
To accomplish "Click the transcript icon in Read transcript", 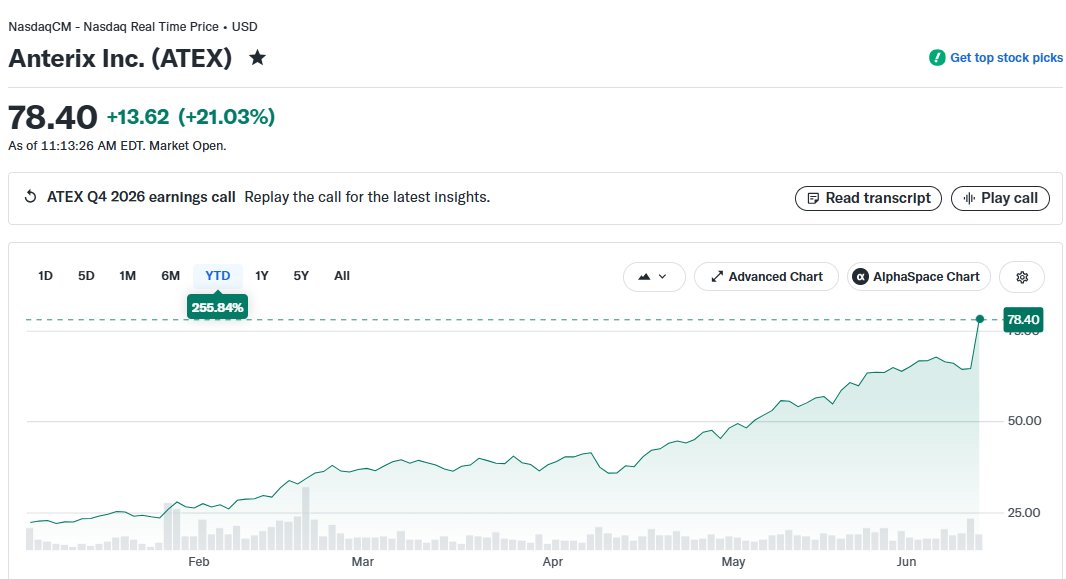I will point(813,198).
